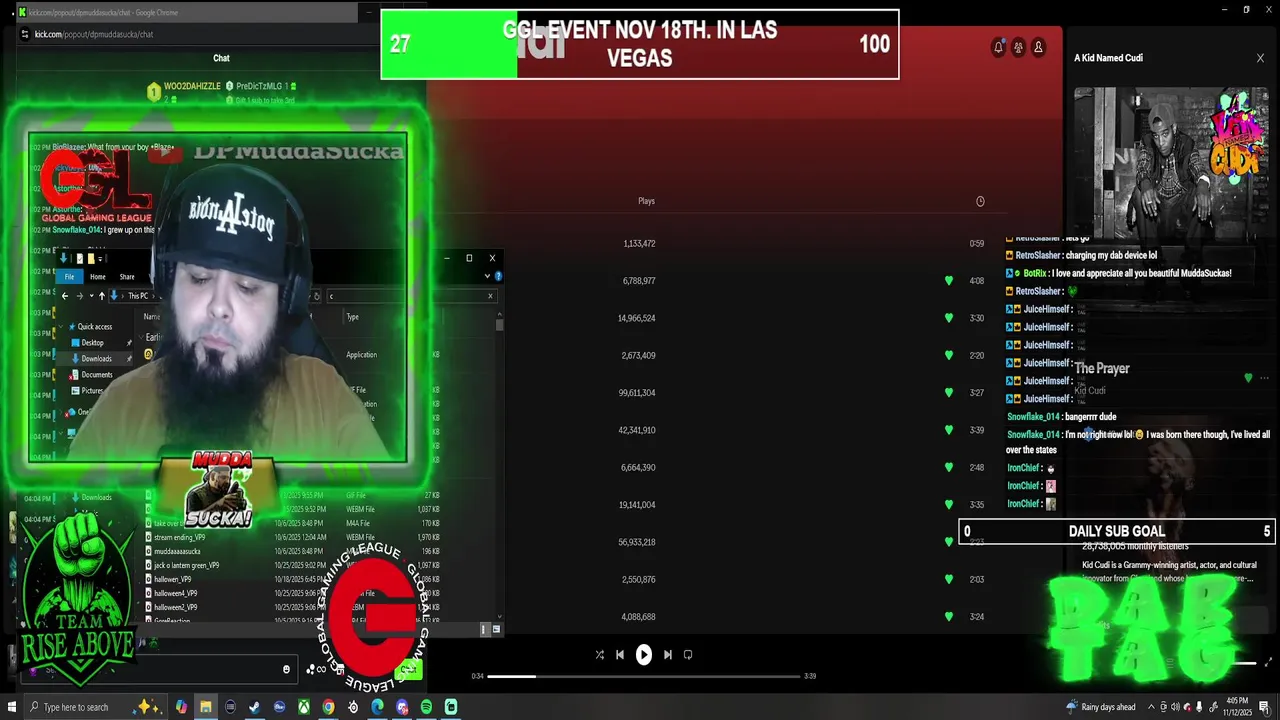The image size is (1280, 720).
Task: Toggle heart on the 4:08 track
Action: (949, 281)
